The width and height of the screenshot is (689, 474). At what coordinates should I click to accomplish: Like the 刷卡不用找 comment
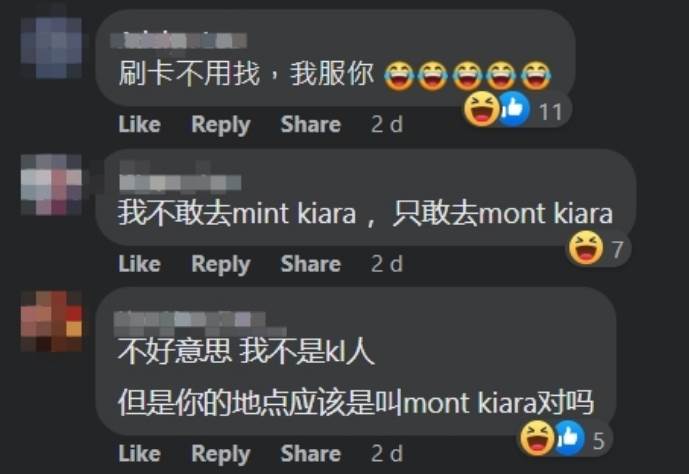(x=139, y=124)
